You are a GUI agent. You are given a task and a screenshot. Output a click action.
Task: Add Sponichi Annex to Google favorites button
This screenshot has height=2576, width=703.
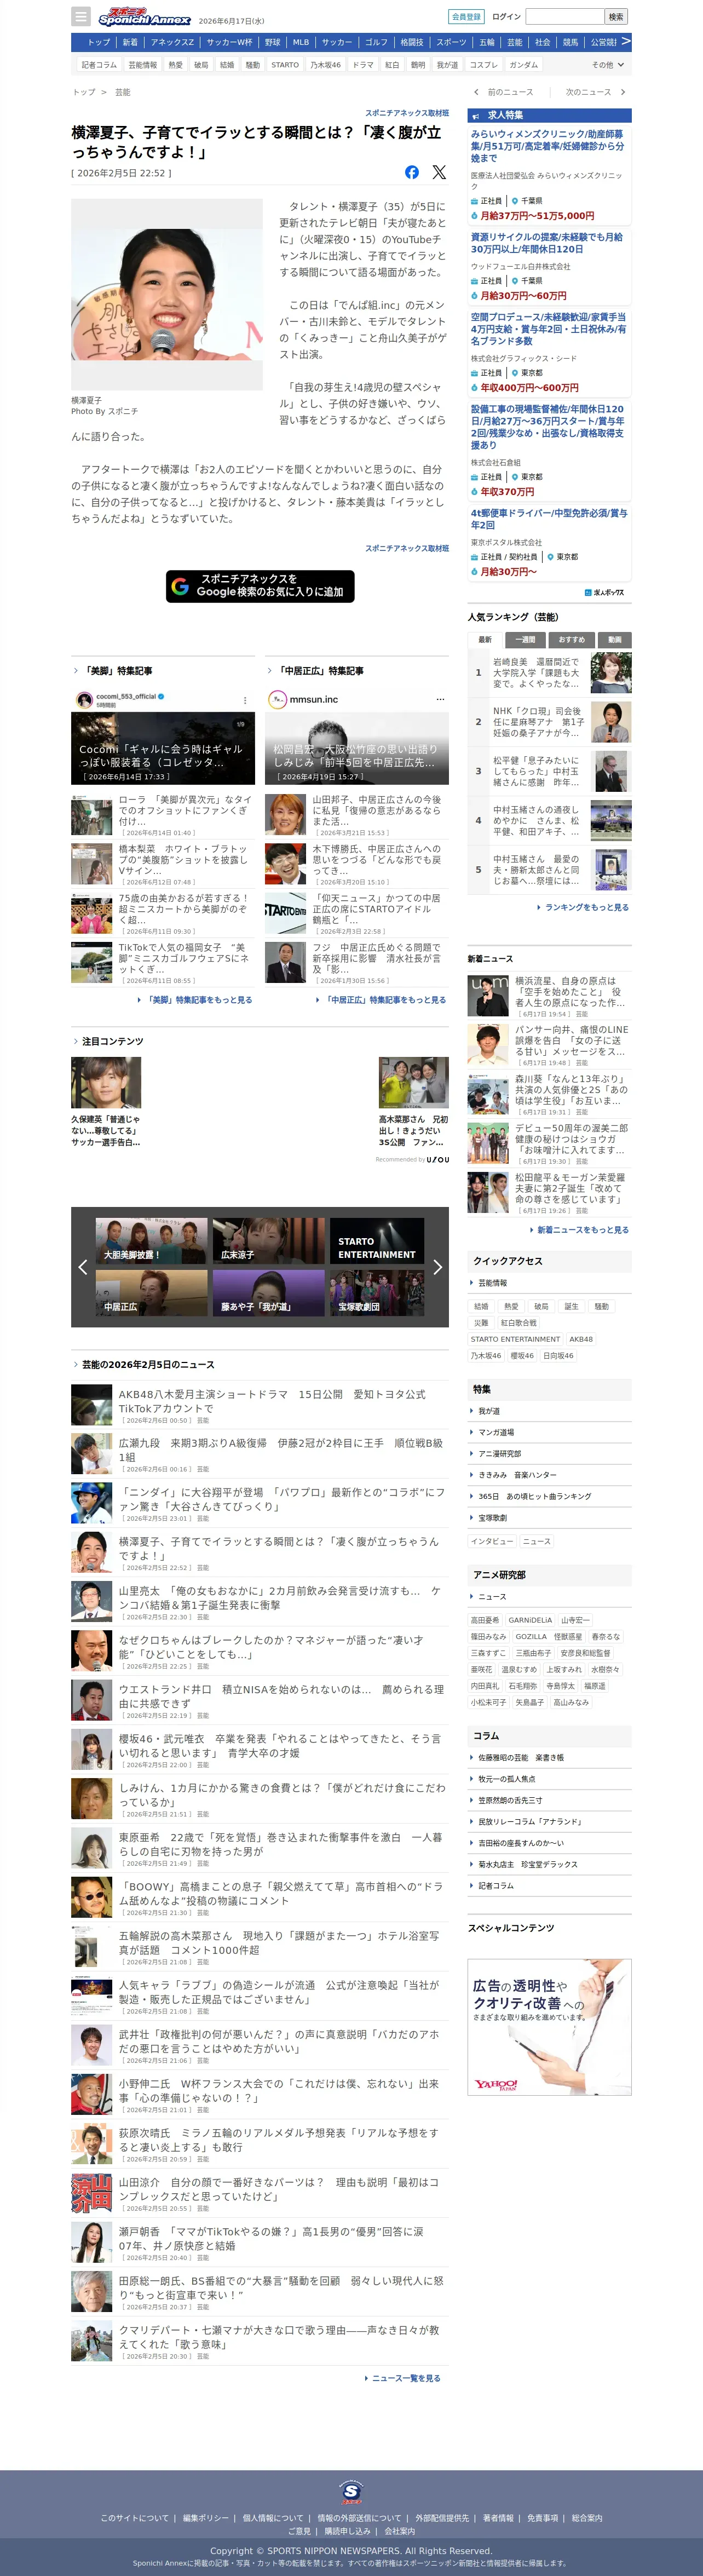click(260, 586)
